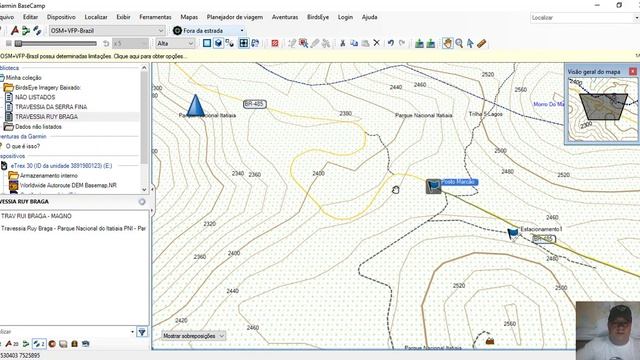Select BirdsEye Imagery Baixado folder

click(48, 87)
